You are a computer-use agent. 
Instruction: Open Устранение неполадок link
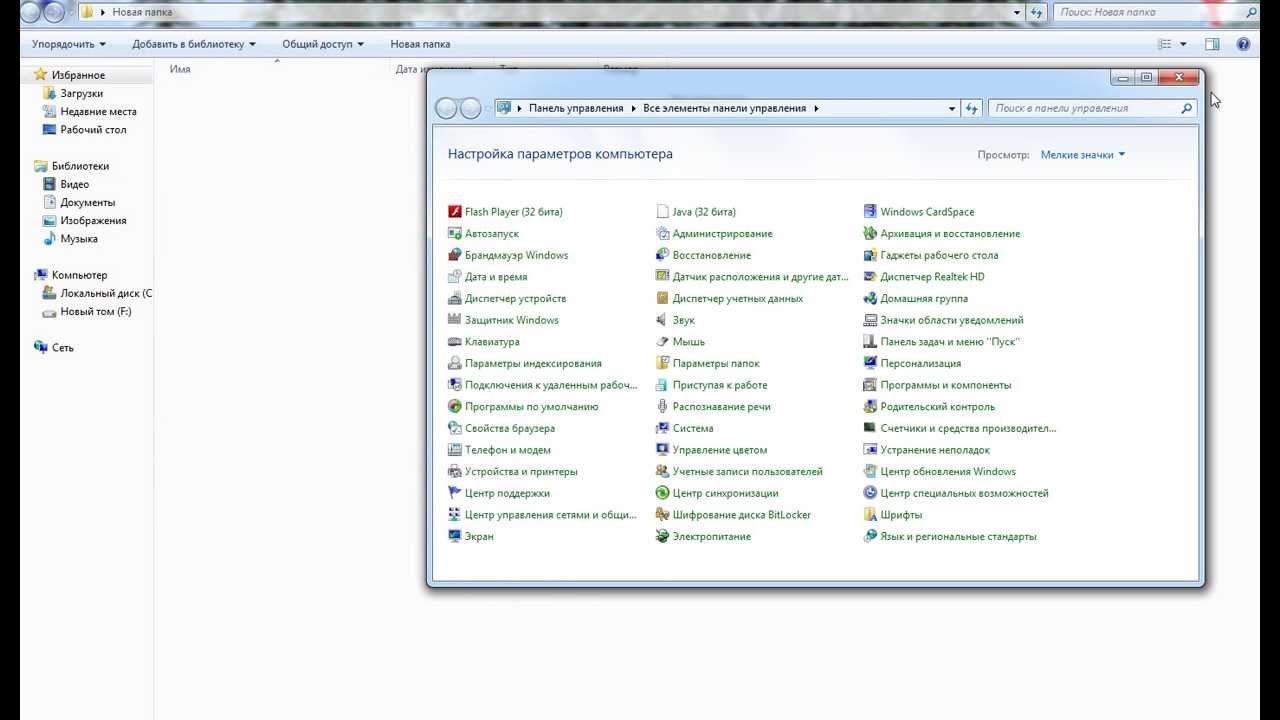tap(935, 450)
